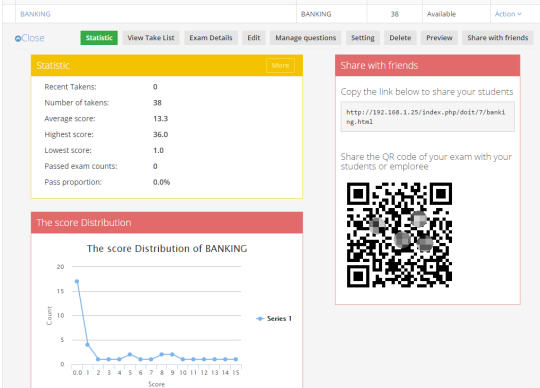Show Exam Details
The image size is (540, 388).
211,38
